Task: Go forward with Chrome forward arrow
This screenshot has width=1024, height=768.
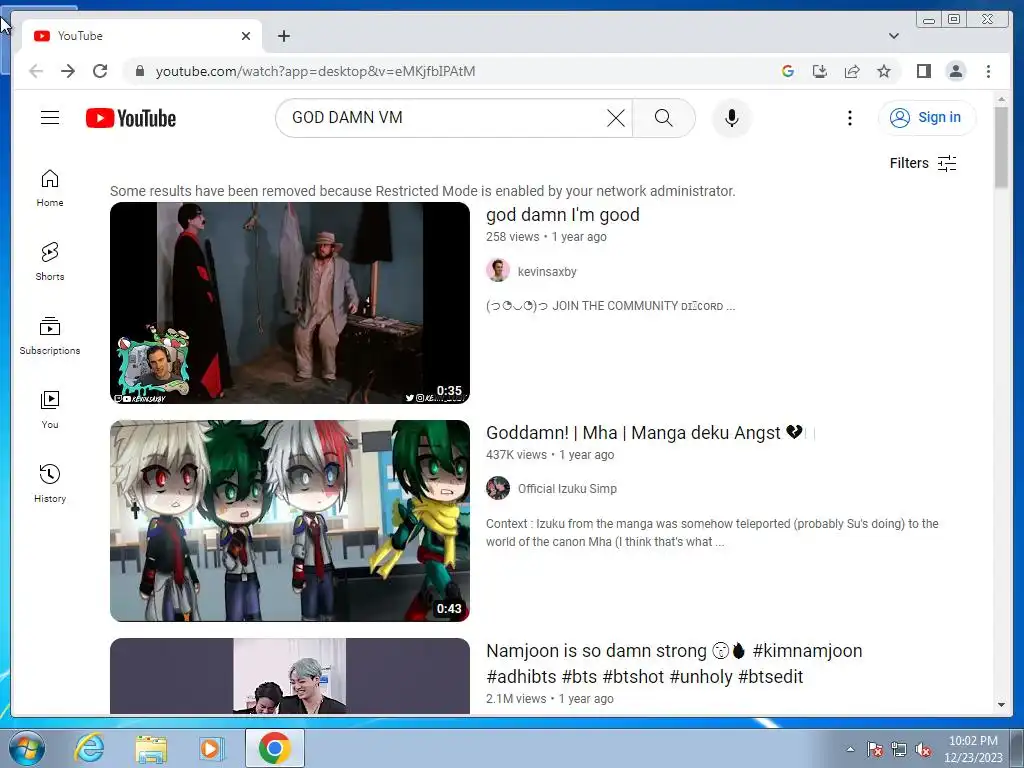Action: point(68,71)
